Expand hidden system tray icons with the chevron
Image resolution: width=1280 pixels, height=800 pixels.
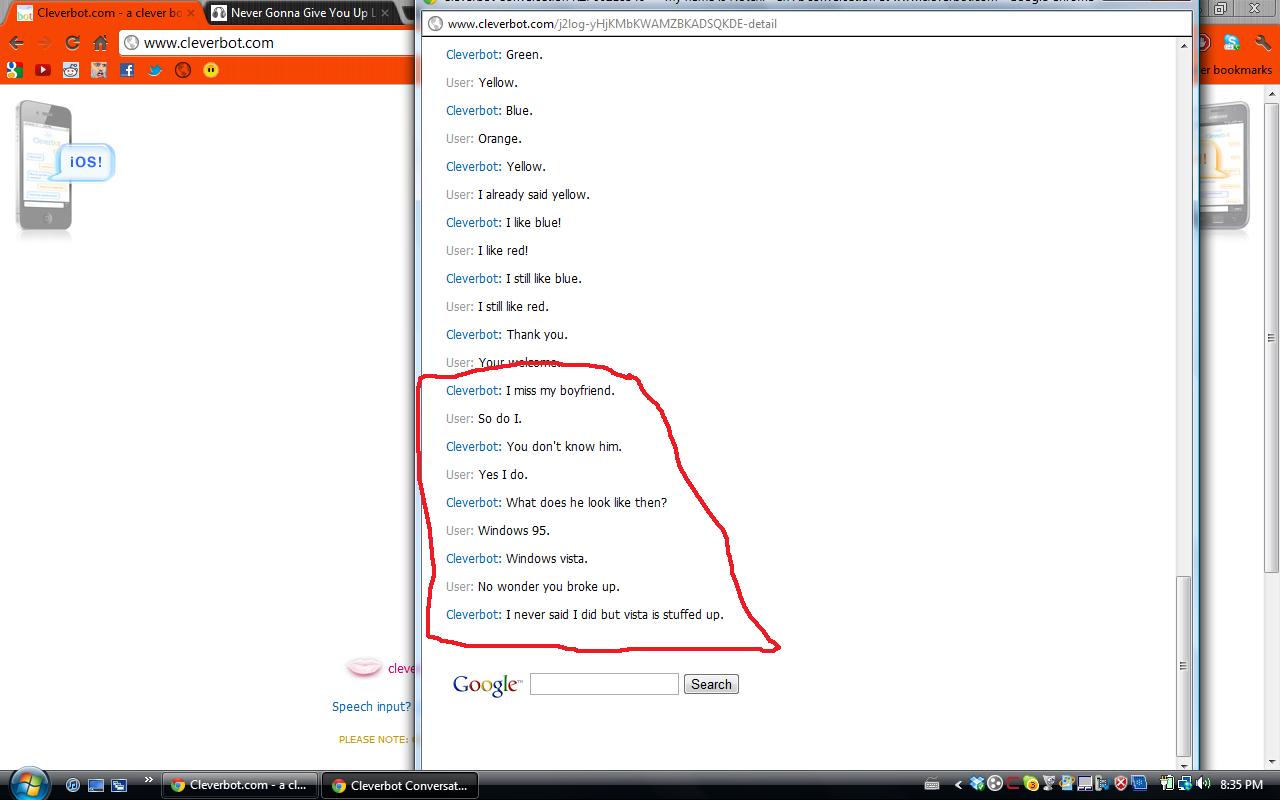[x=957, y=784]
